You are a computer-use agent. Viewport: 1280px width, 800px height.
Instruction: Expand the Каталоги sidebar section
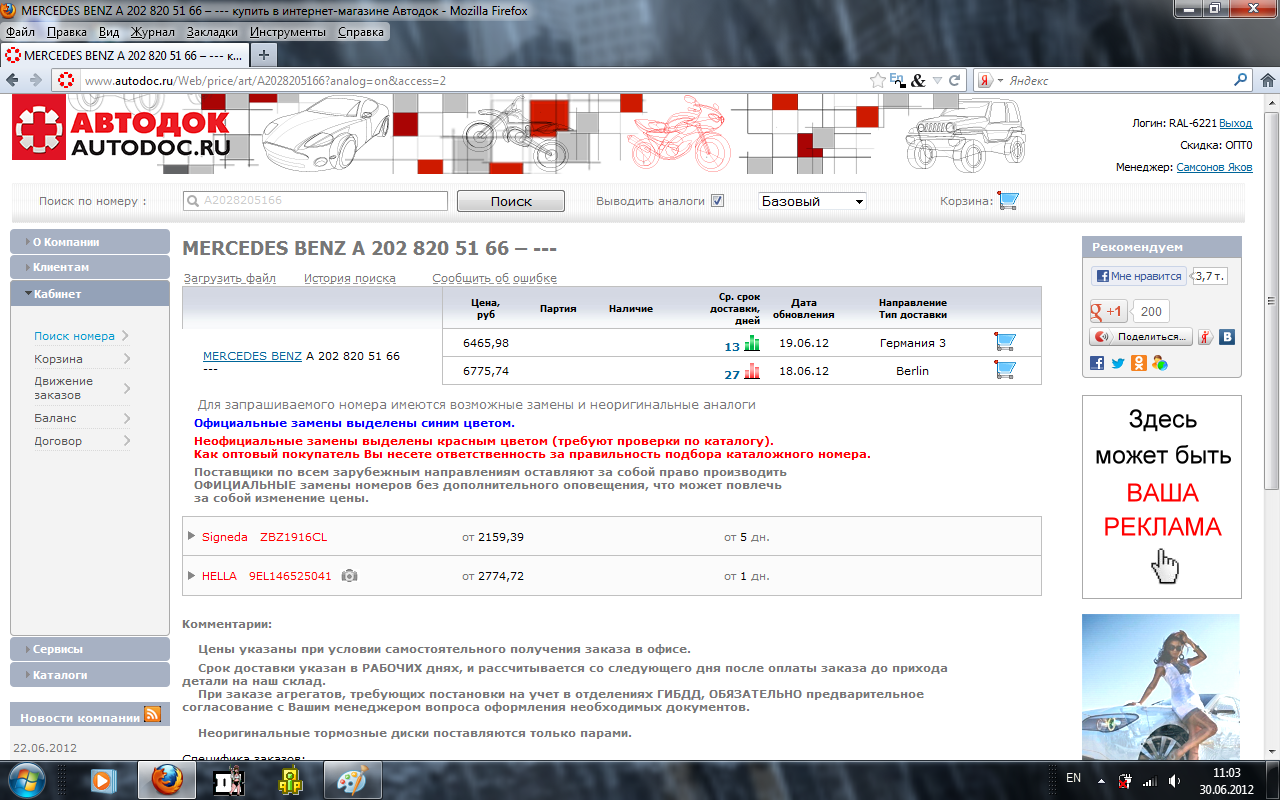(x=90, y=675)
